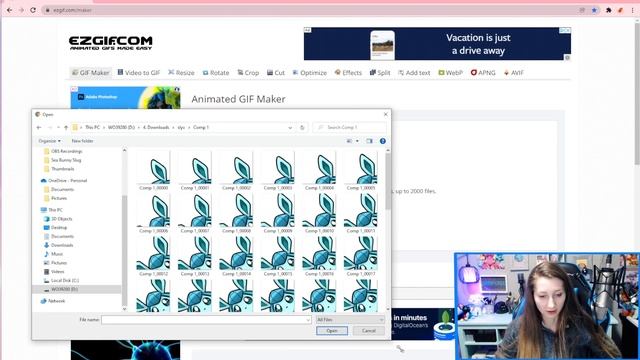Open the Organize dropdown menu
The image size is (640, 360).
49,141
